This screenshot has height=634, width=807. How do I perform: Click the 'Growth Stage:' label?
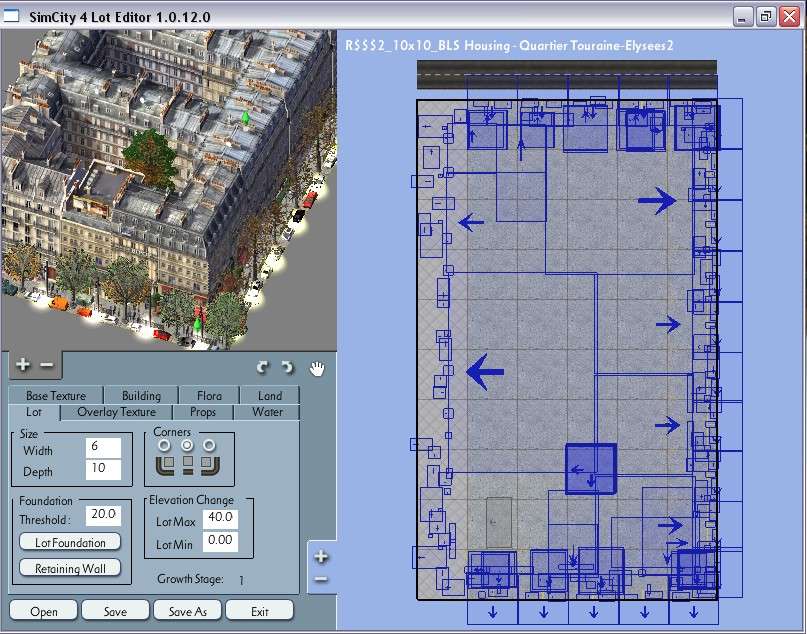tap(190, 579)
